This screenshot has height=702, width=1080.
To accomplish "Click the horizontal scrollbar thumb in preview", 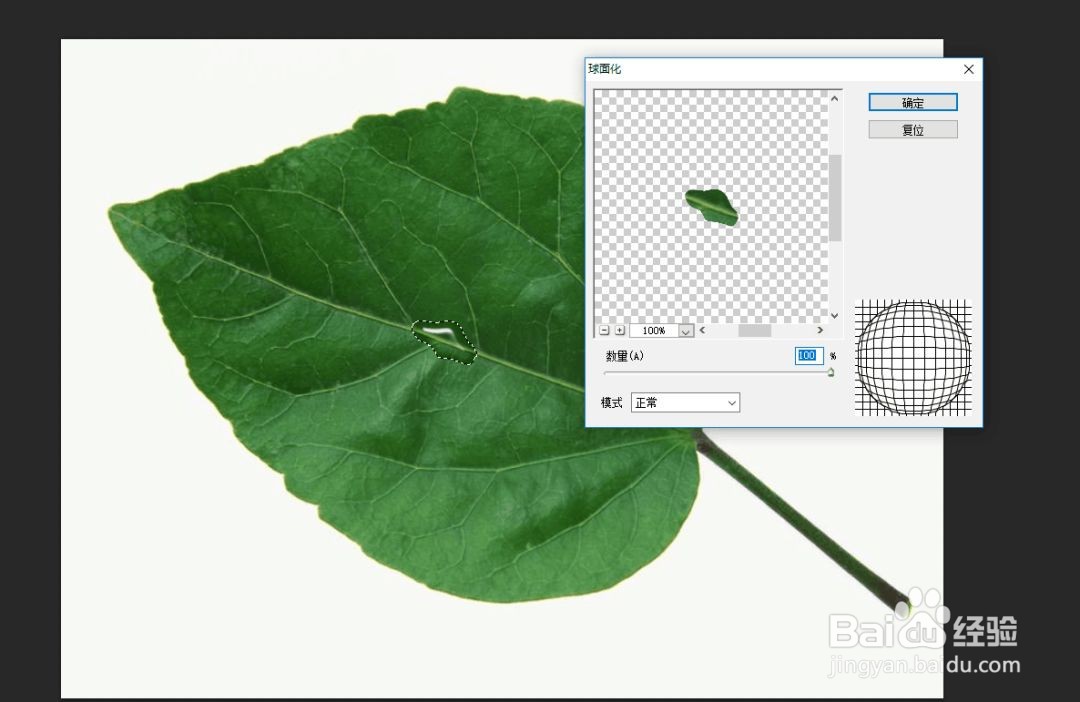I will coord(755,331).
